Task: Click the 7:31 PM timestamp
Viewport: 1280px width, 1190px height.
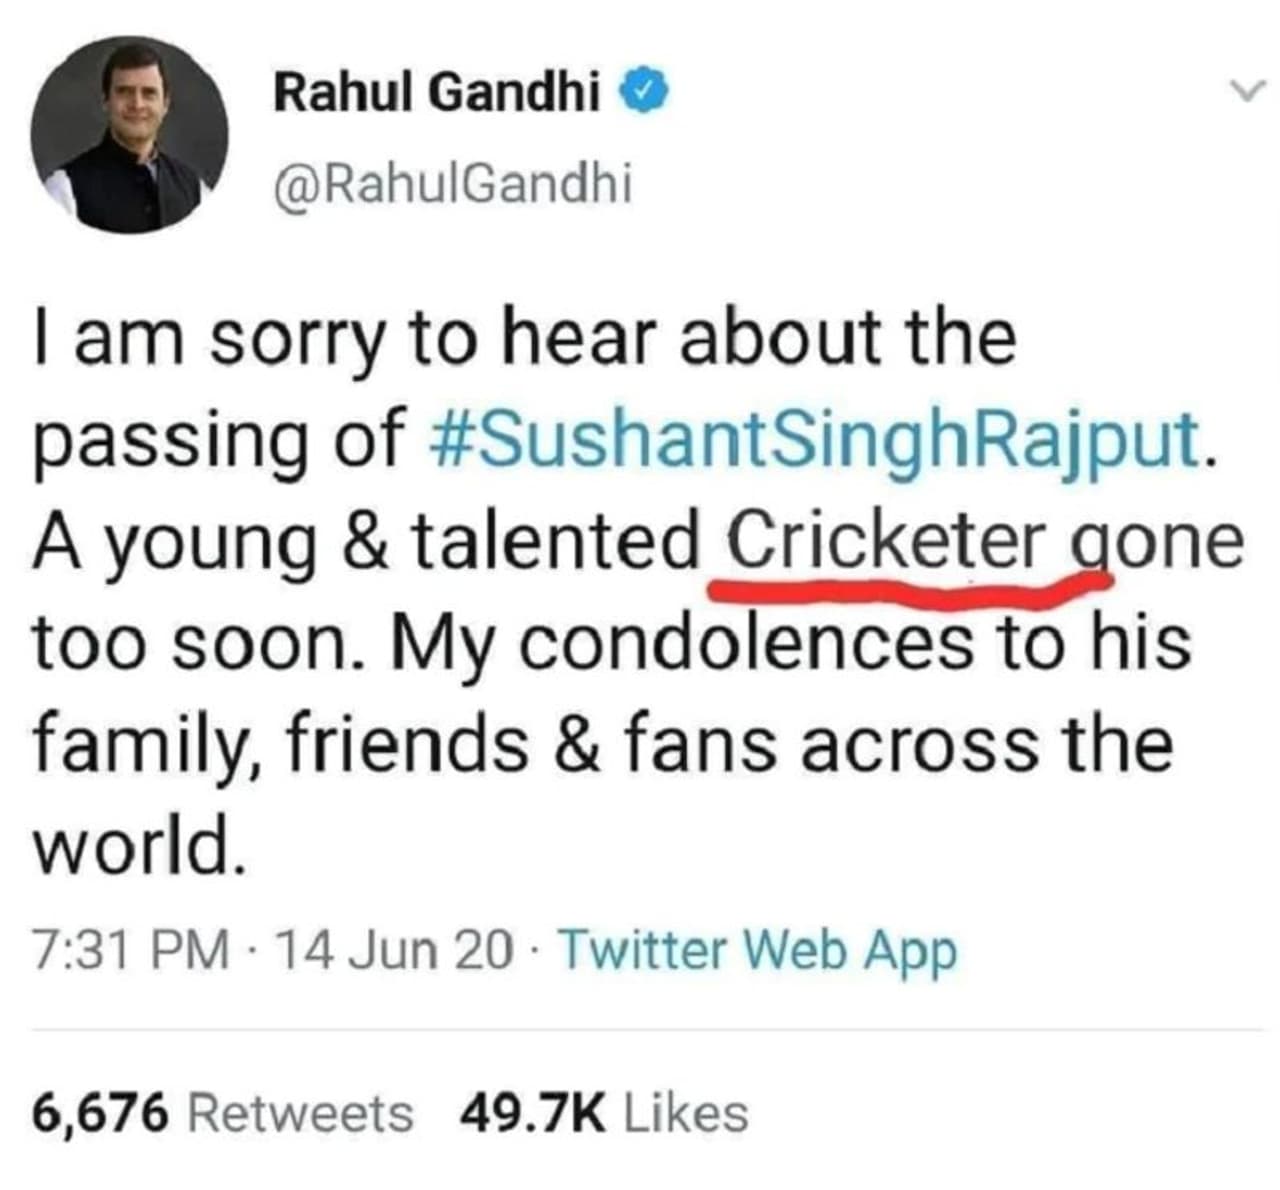Action: [x=131, y=950]
